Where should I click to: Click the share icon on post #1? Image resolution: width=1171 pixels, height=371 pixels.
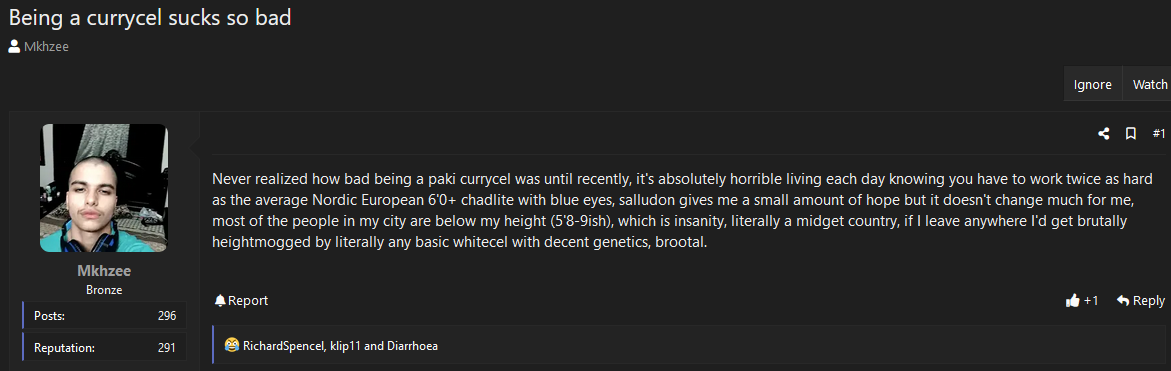click(1103, 134)
